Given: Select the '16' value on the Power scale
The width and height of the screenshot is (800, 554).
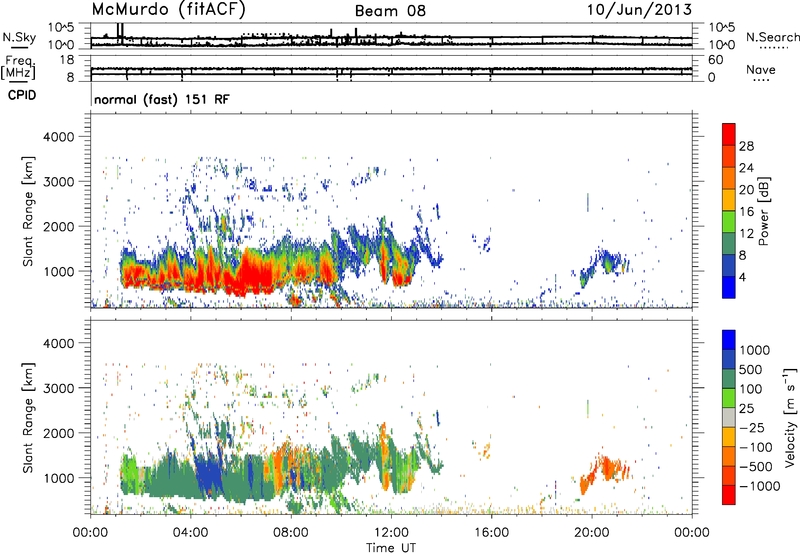Looking at the screenshot, I should tap(746, 212).
